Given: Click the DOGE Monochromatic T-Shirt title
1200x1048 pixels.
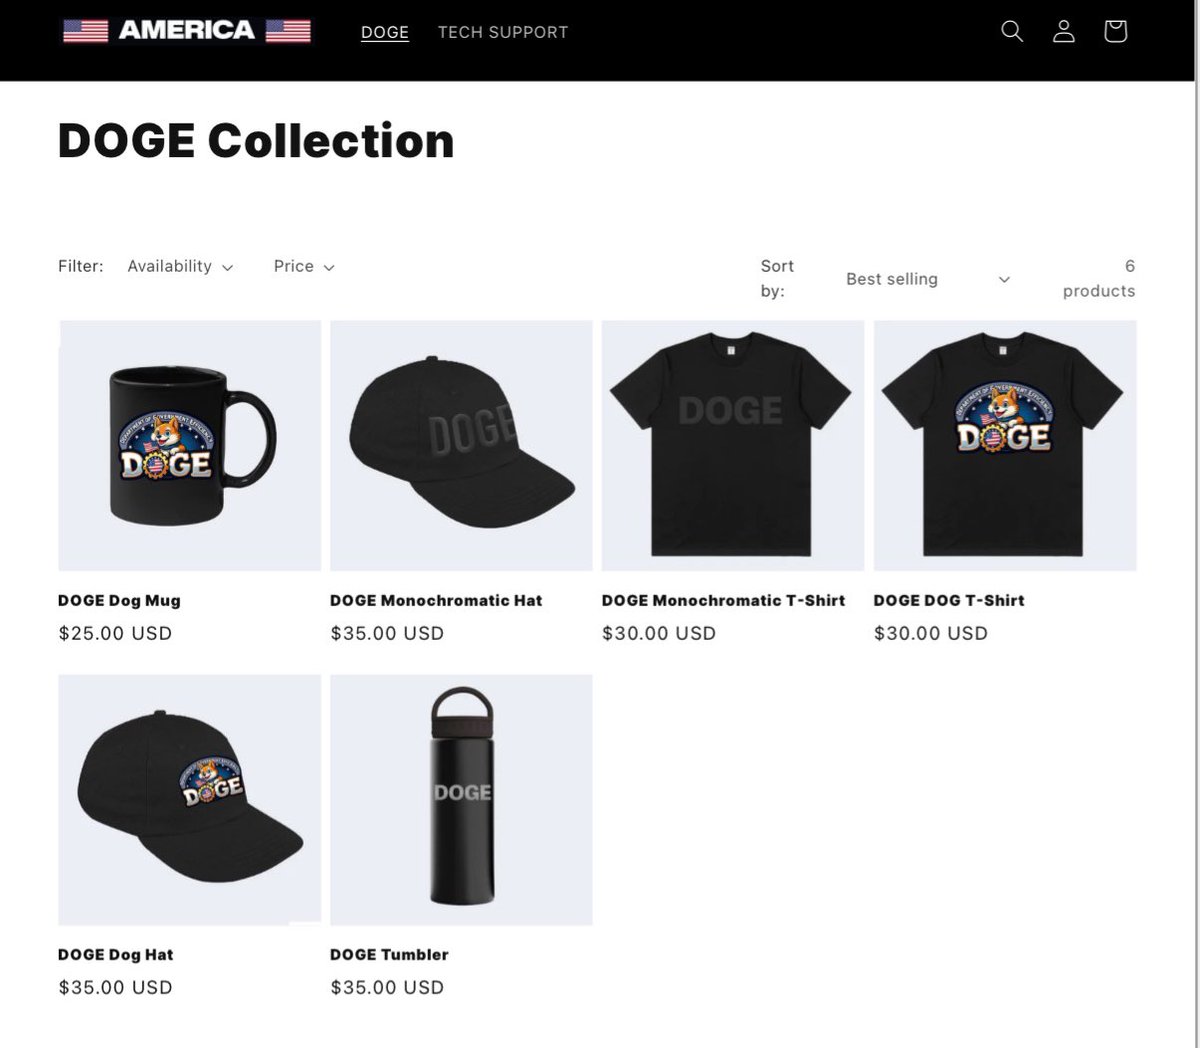Looking at the screenshot, I should point(723,601).
